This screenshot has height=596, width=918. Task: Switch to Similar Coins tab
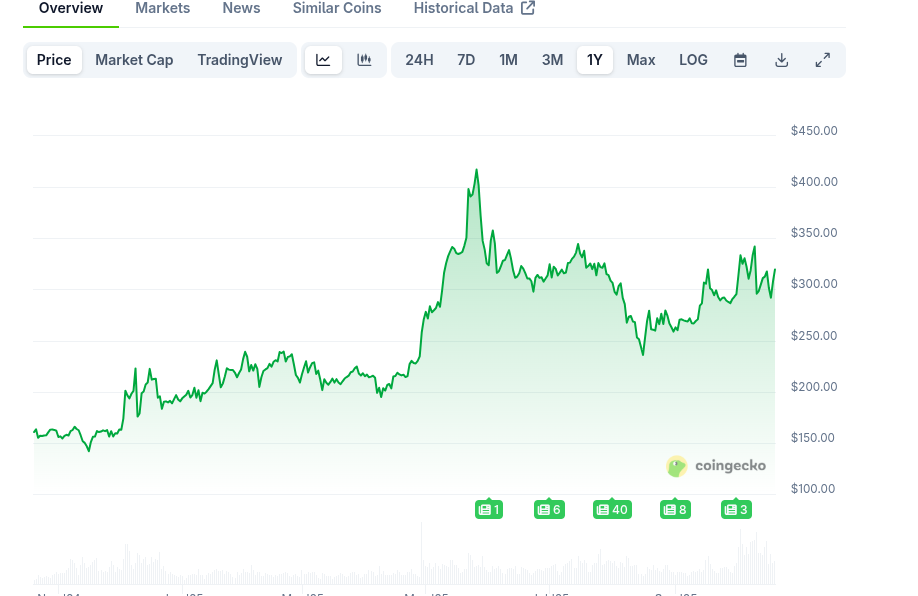[x=337, y=8]
